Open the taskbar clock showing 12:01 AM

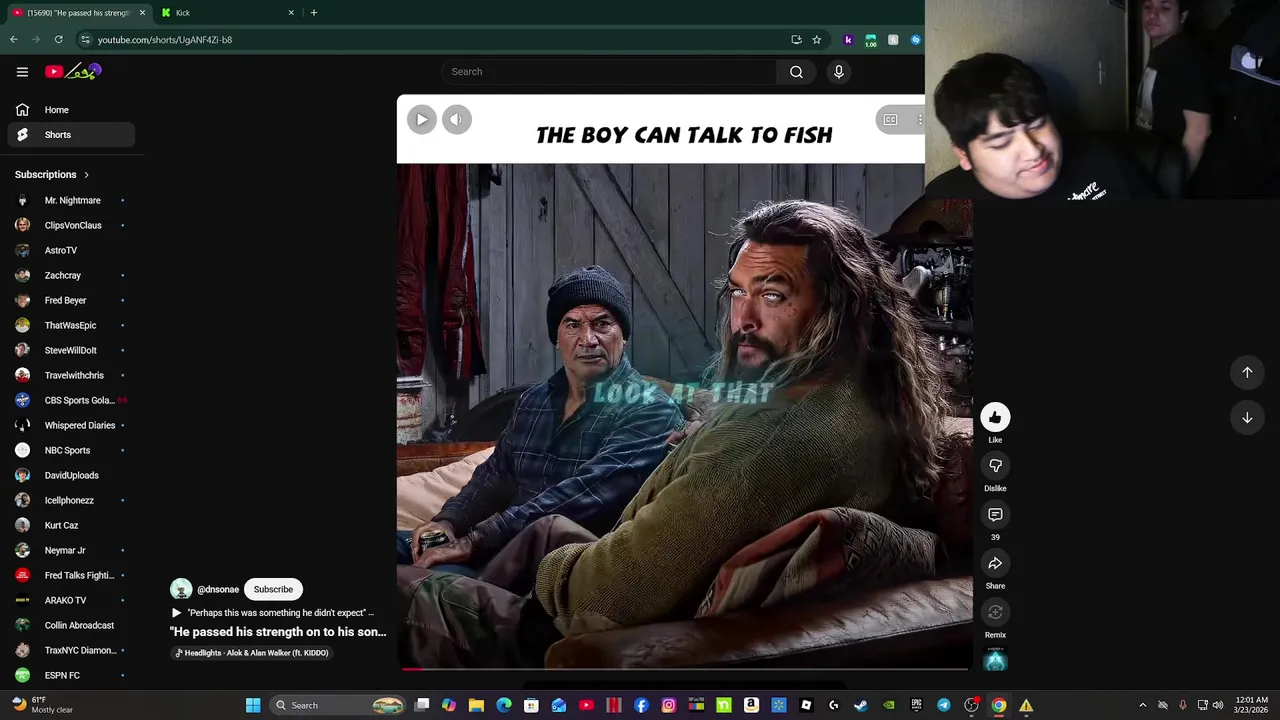click(1252, 705)
